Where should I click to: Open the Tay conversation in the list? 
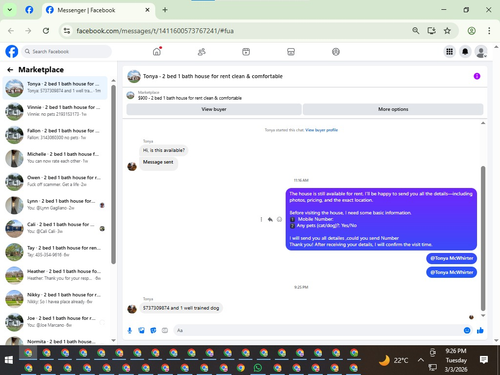tap(55, 252)
